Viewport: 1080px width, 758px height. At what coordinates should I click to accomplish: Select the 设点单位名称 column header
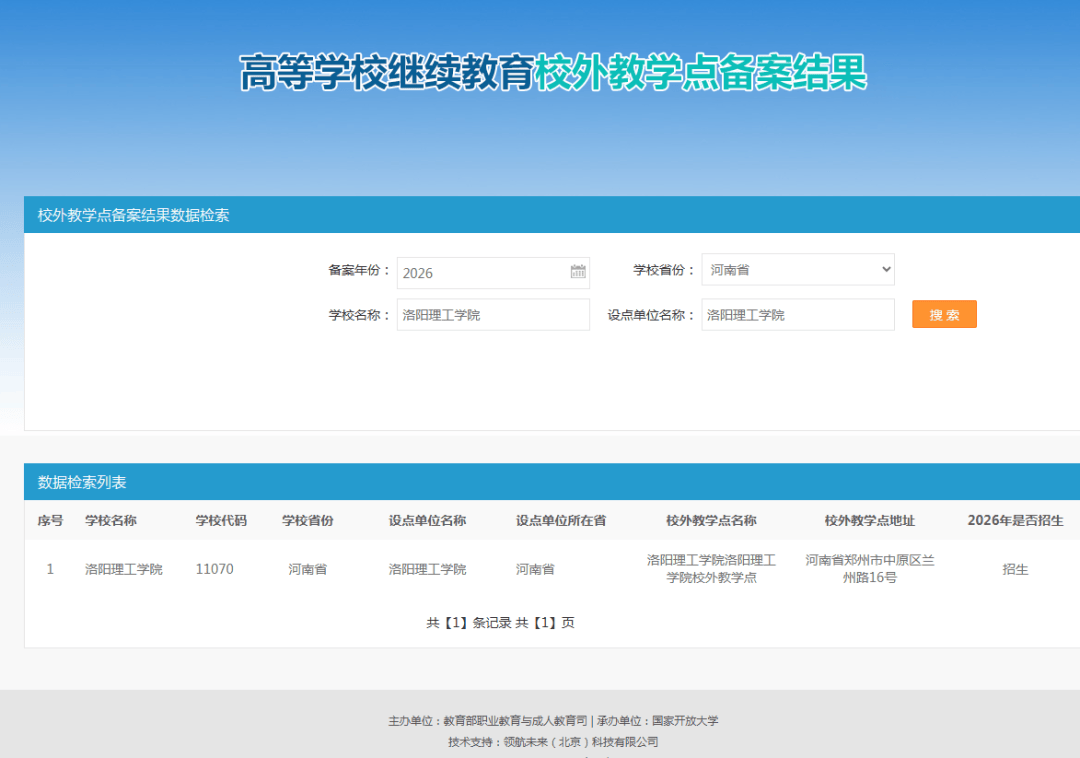pos(427,520)
